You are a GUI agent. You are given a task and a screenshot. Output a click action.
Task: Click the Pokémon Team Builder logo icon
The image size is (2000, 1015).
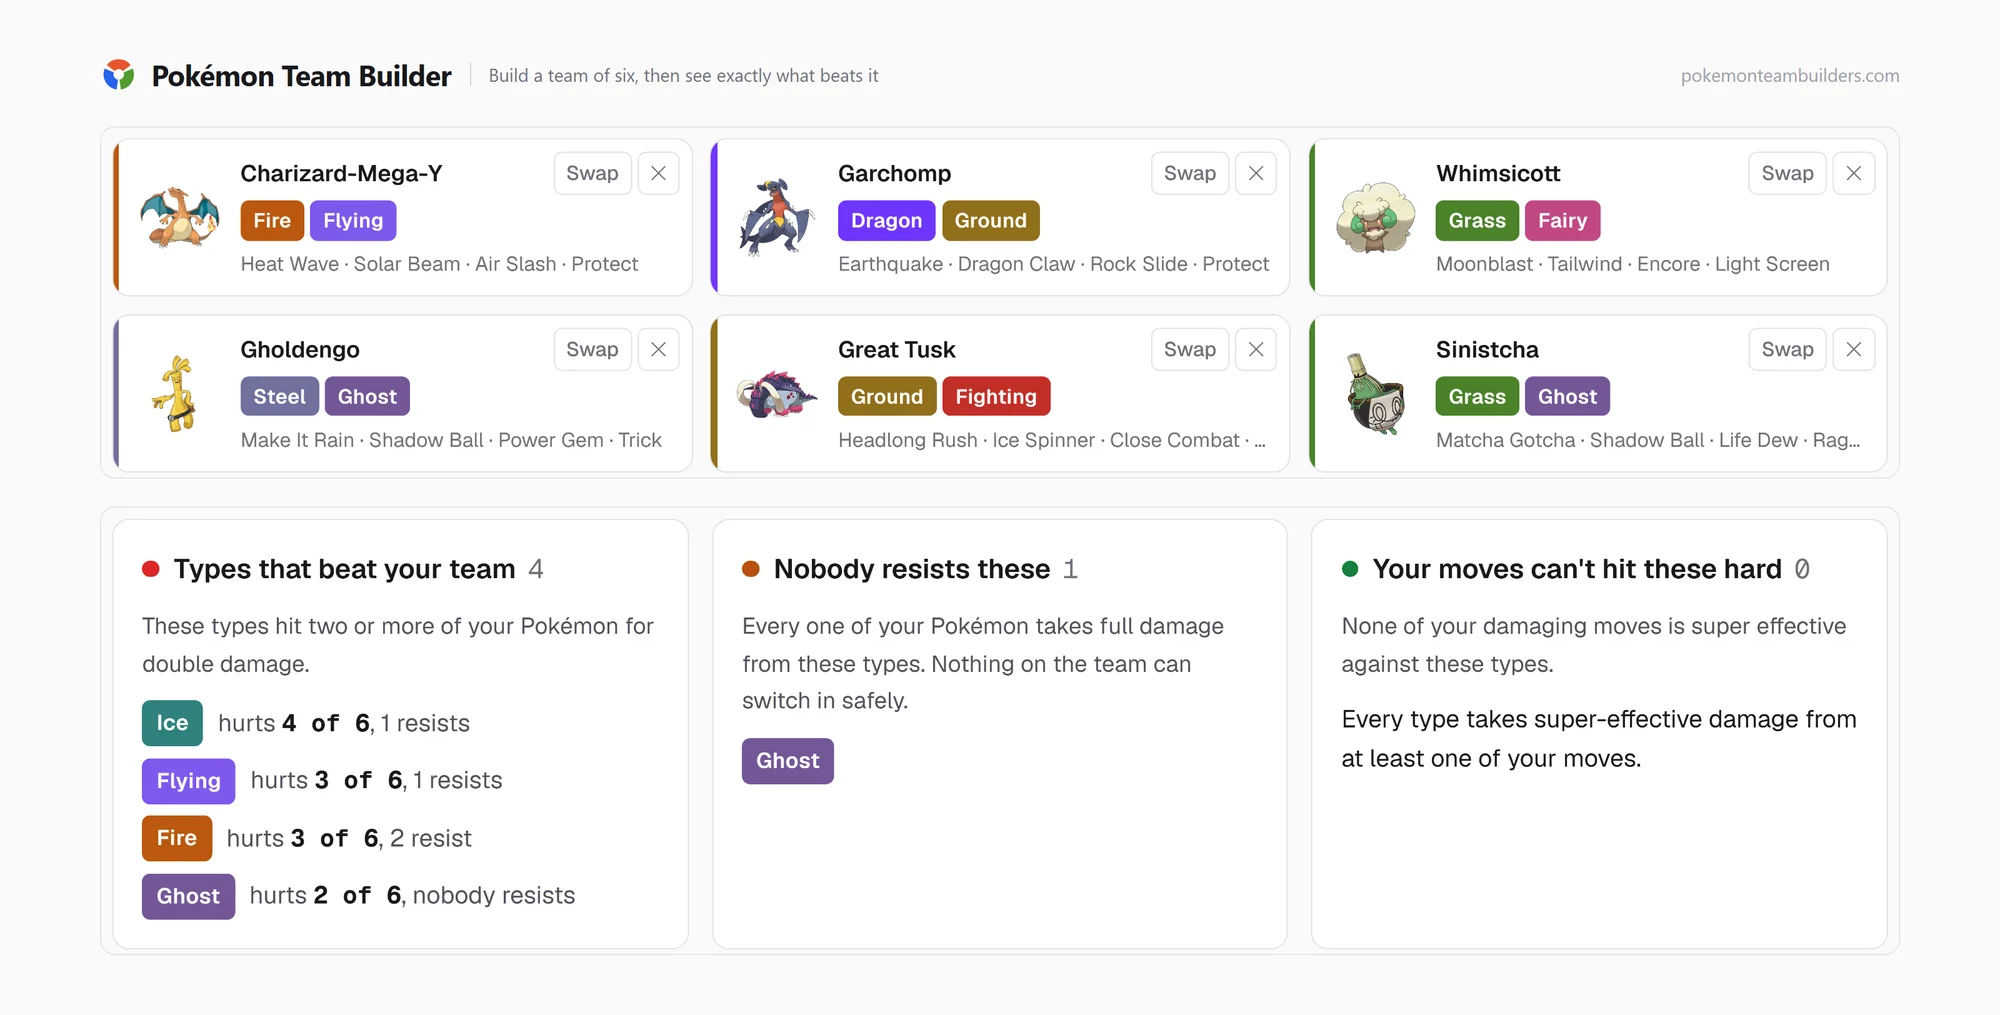pyautogui.click(x=119, y=75)
